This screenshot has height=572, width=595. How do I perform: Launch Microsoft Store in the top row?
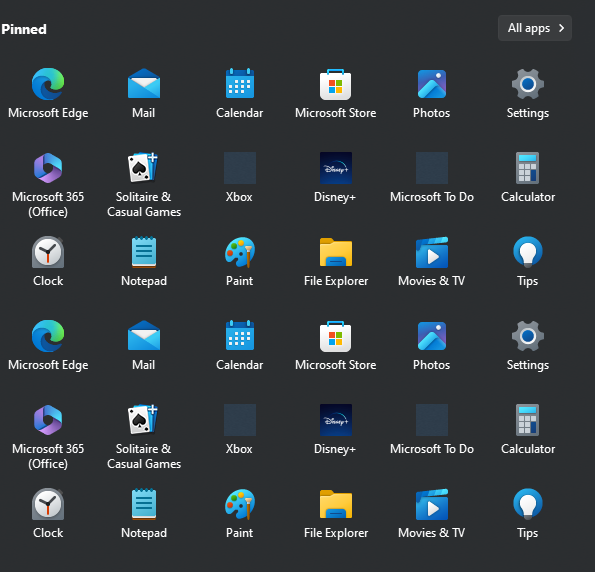335,85
